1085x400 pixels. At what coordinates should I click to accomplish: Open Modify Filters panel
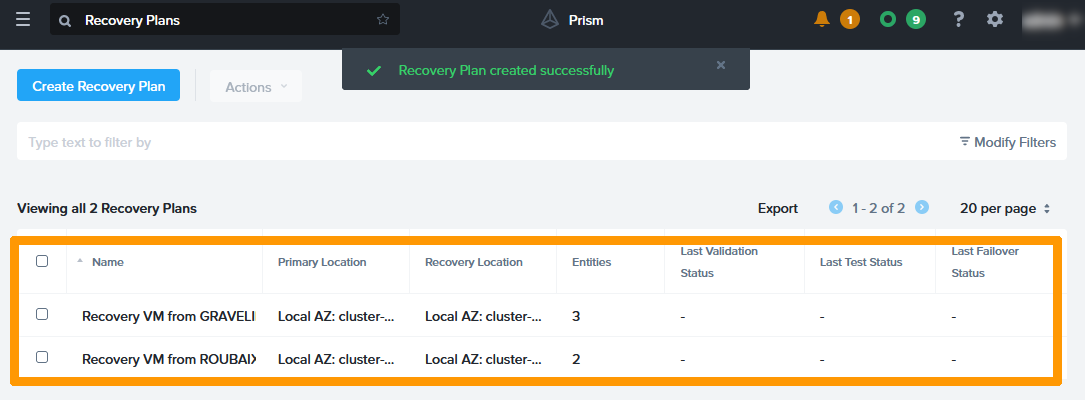[x=1007, y=142]
